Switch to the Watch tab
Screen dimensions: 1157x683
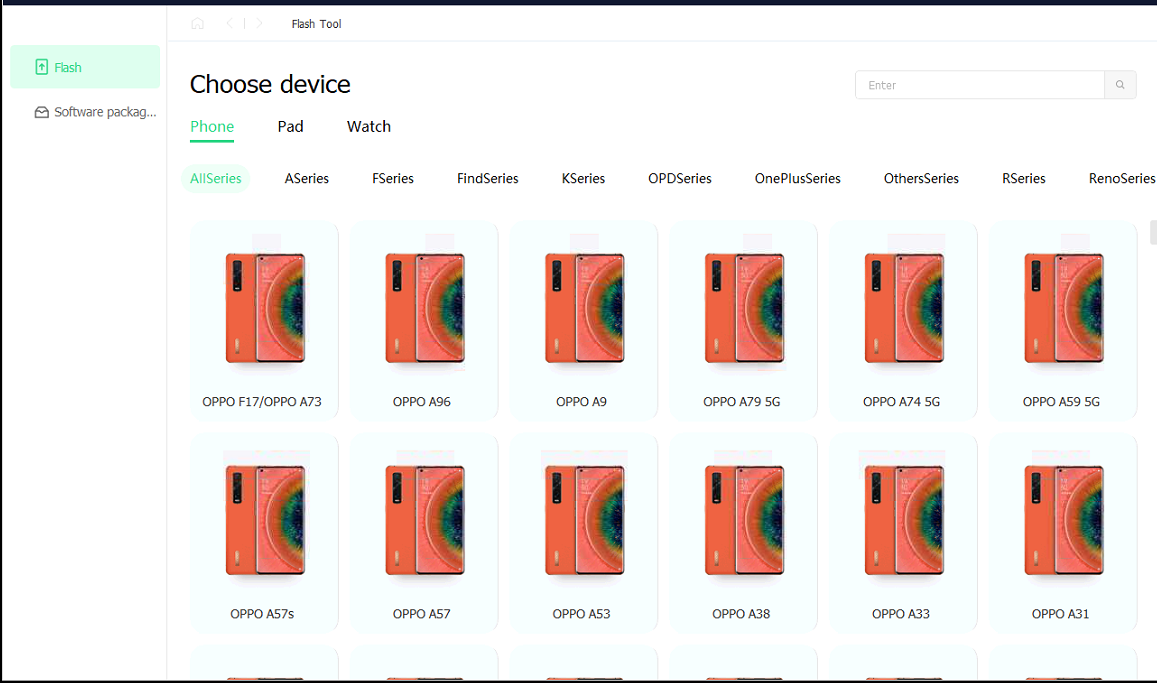pyautogui.click(x=369, y=126)
